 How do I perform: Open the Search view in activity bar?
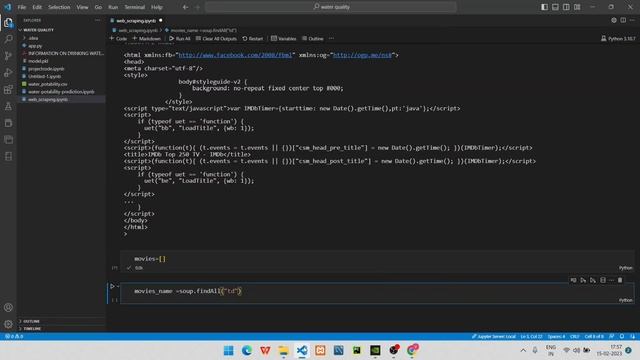(x=8, y=39)
